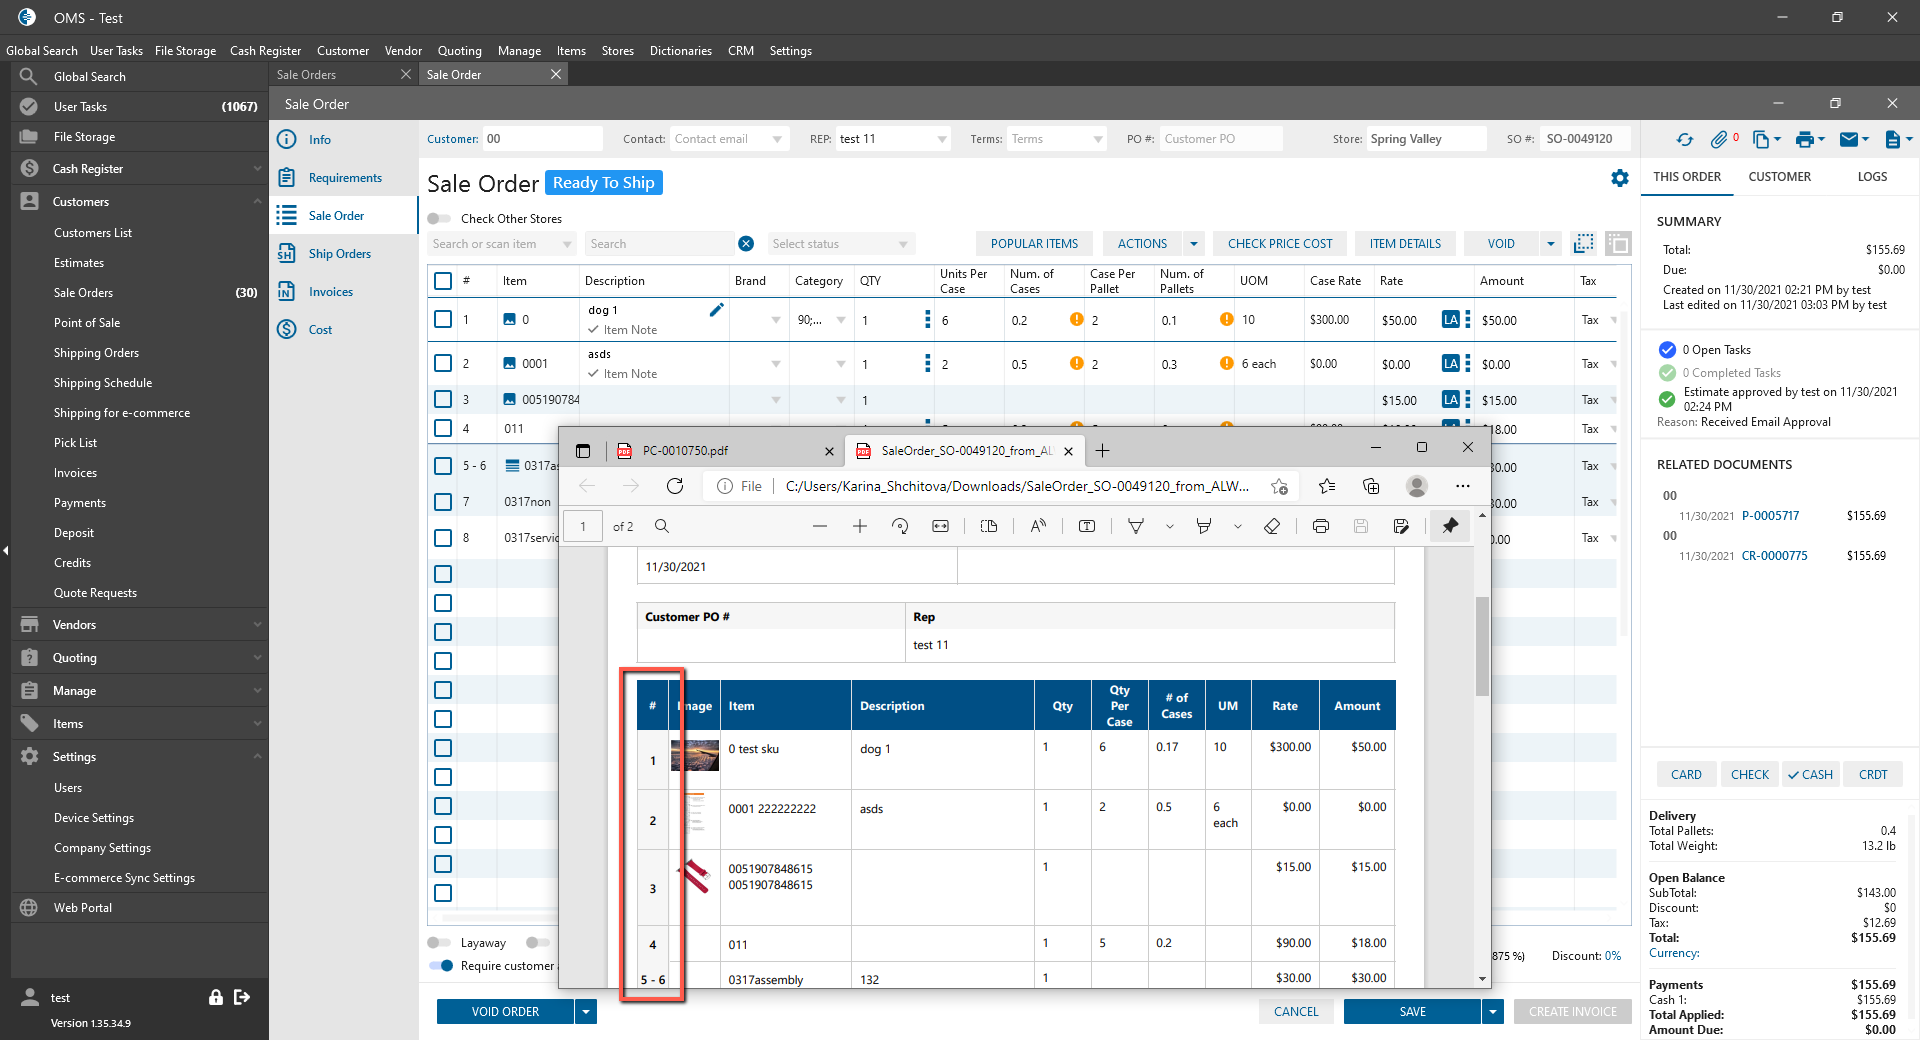
Task: Toggle the Check Other Stores switch
Action: (x=439, y=219)
